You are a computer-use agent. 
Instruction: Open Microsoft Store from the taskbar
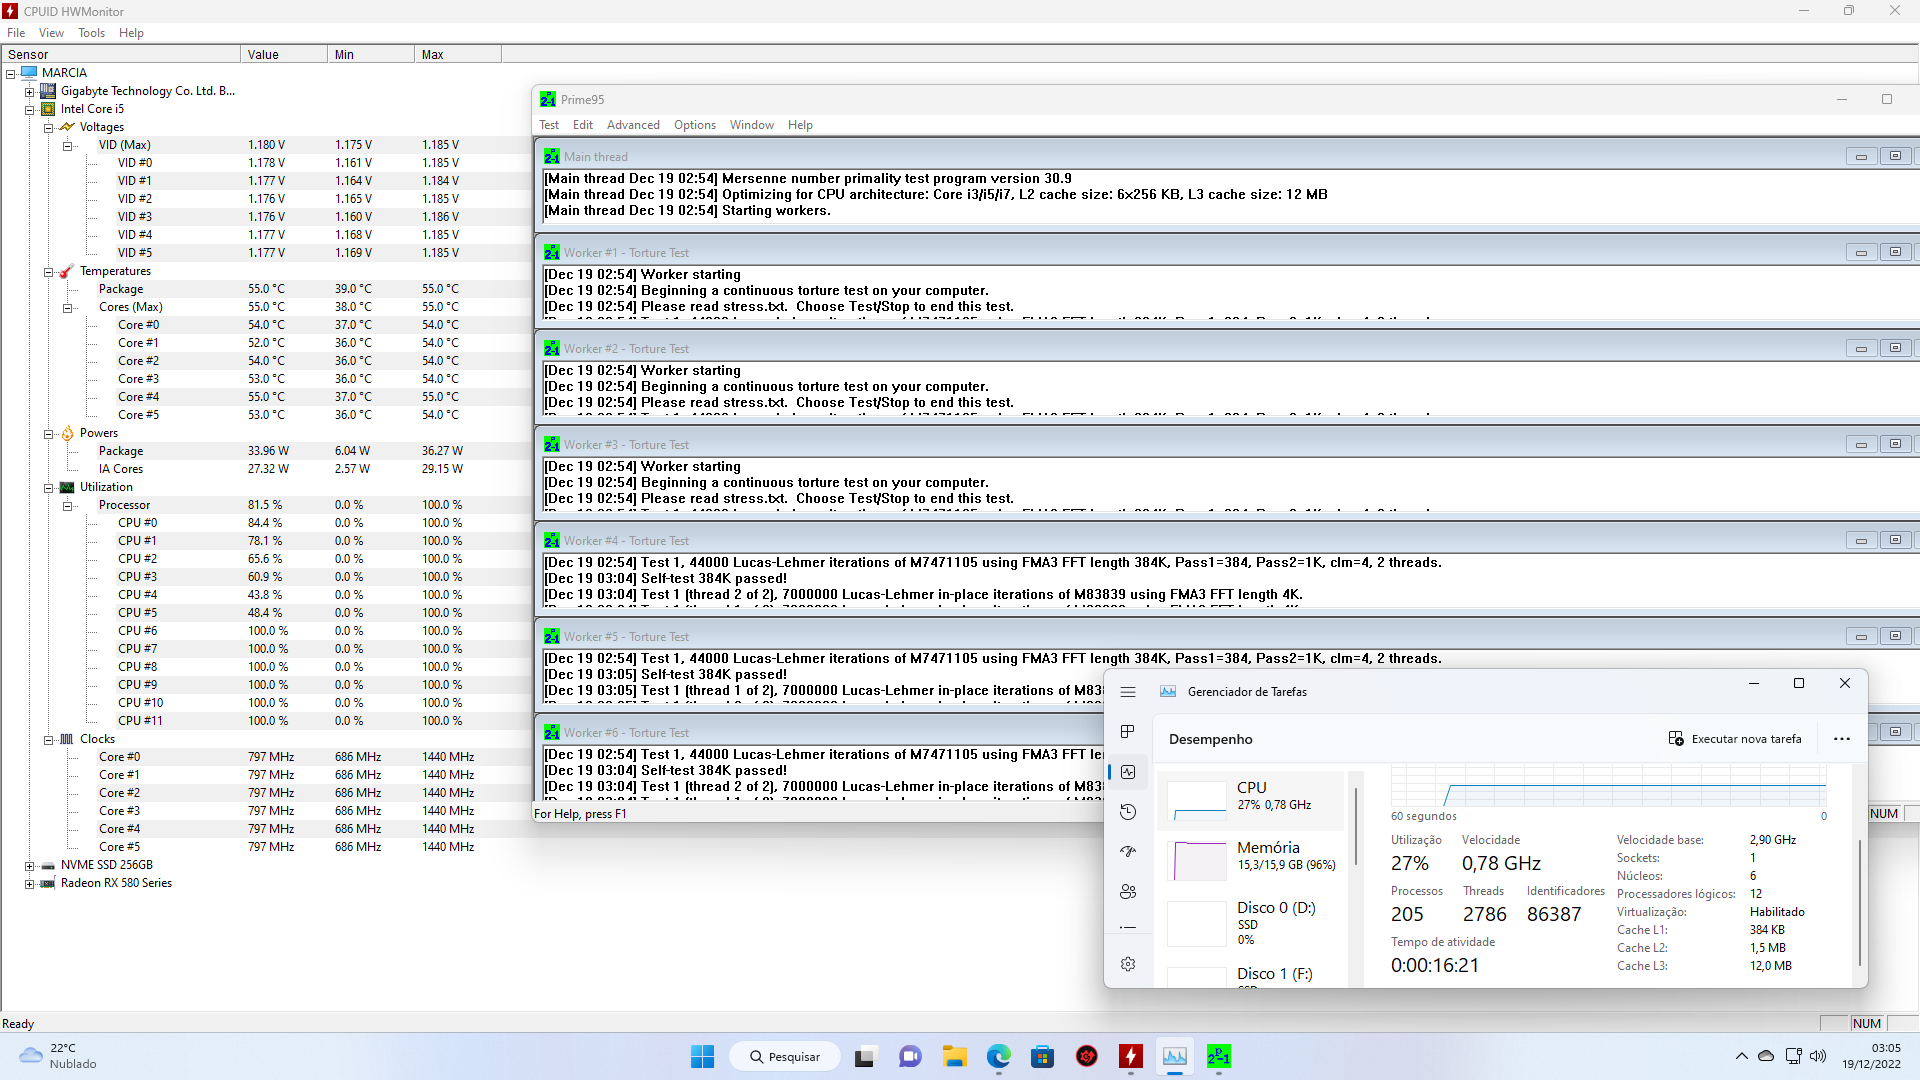tap(1043, 1056)
